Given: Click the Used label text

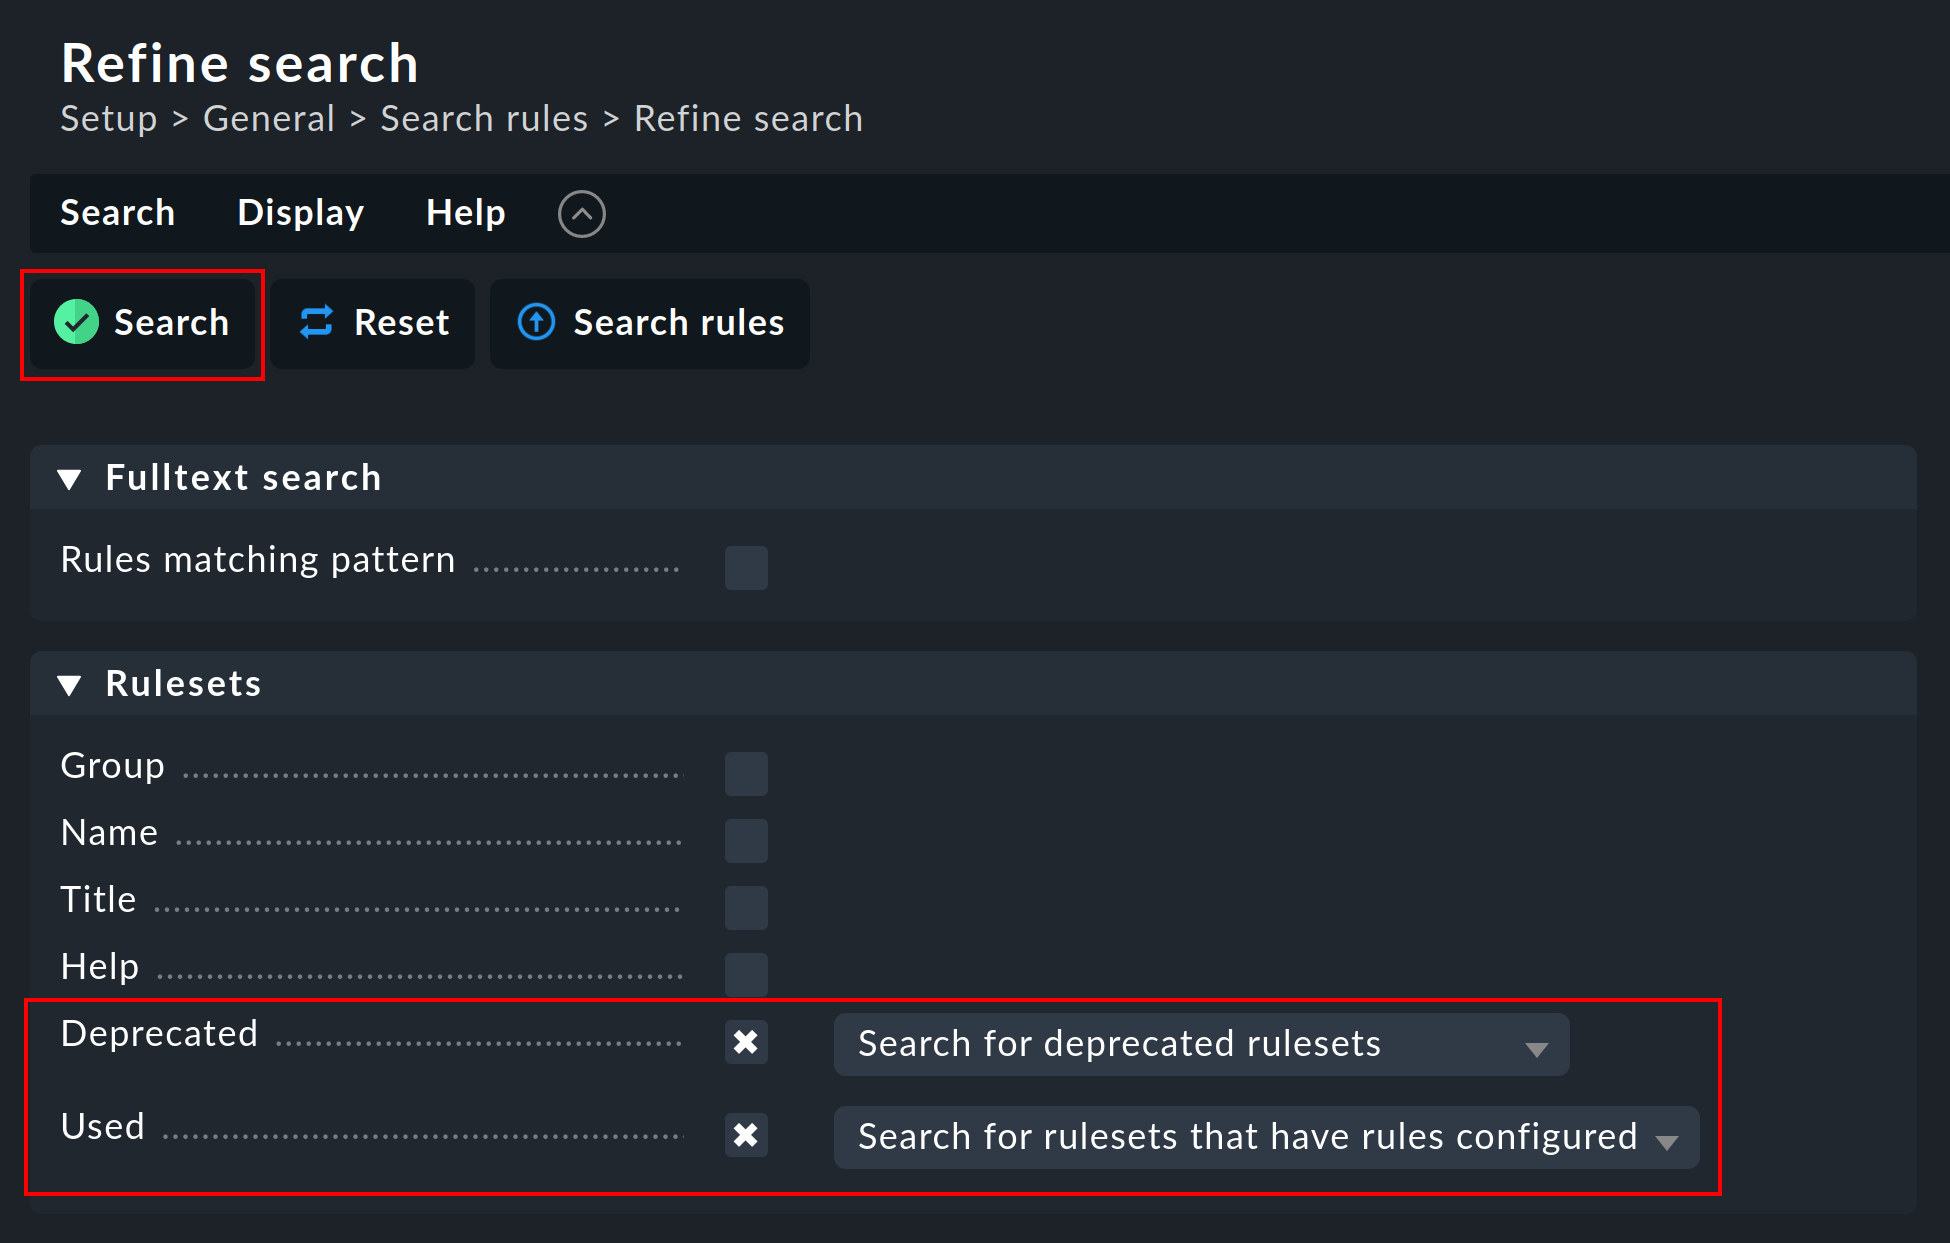Looking at the screenshot, I should (103, 1126).
